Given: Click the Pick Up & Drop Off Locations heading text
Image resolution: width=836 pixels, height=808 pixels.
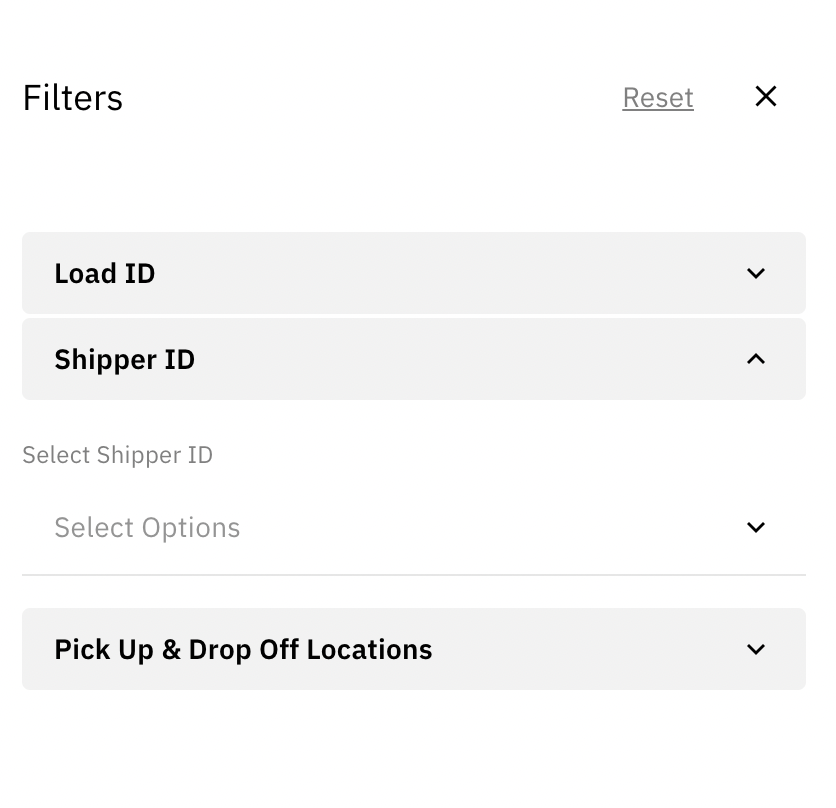Looking at the screenshot, I should pyautogui.click(x=243, y=649).
